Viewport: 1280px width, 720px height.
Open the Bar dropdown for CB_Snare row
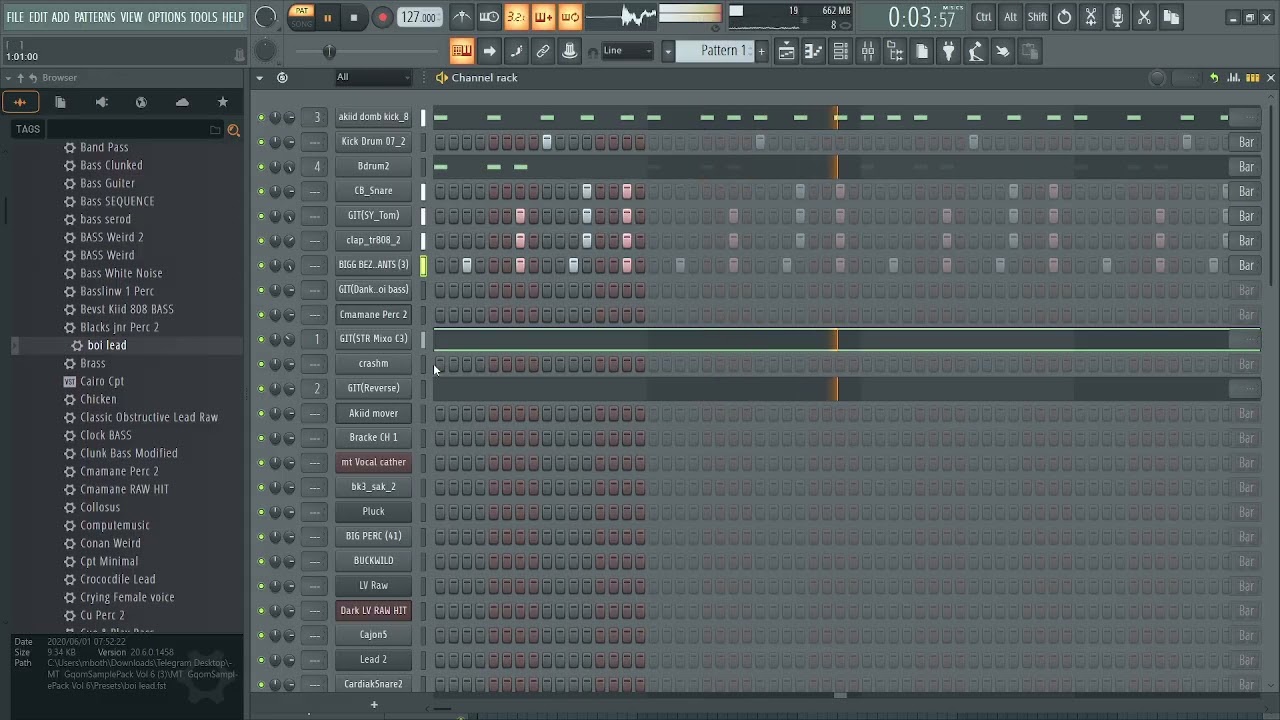click(x=1246, y=191)
